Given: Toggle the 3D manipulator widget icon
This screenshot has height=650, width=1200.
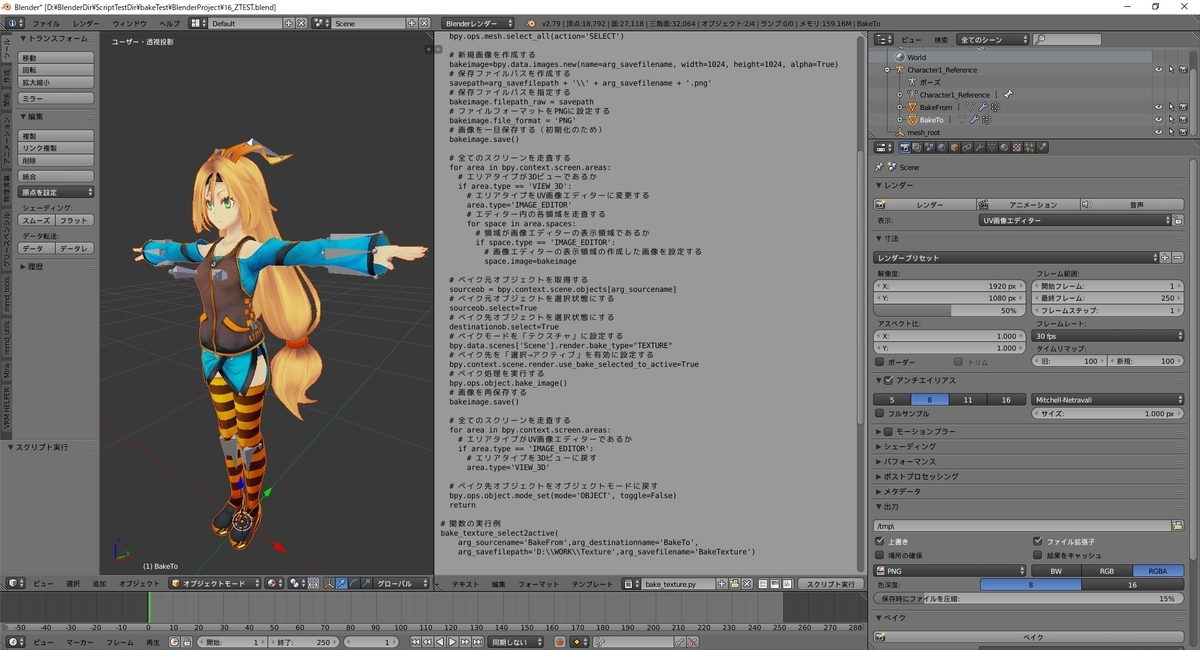Looking at the screenshot, I should tap(330, 583).
